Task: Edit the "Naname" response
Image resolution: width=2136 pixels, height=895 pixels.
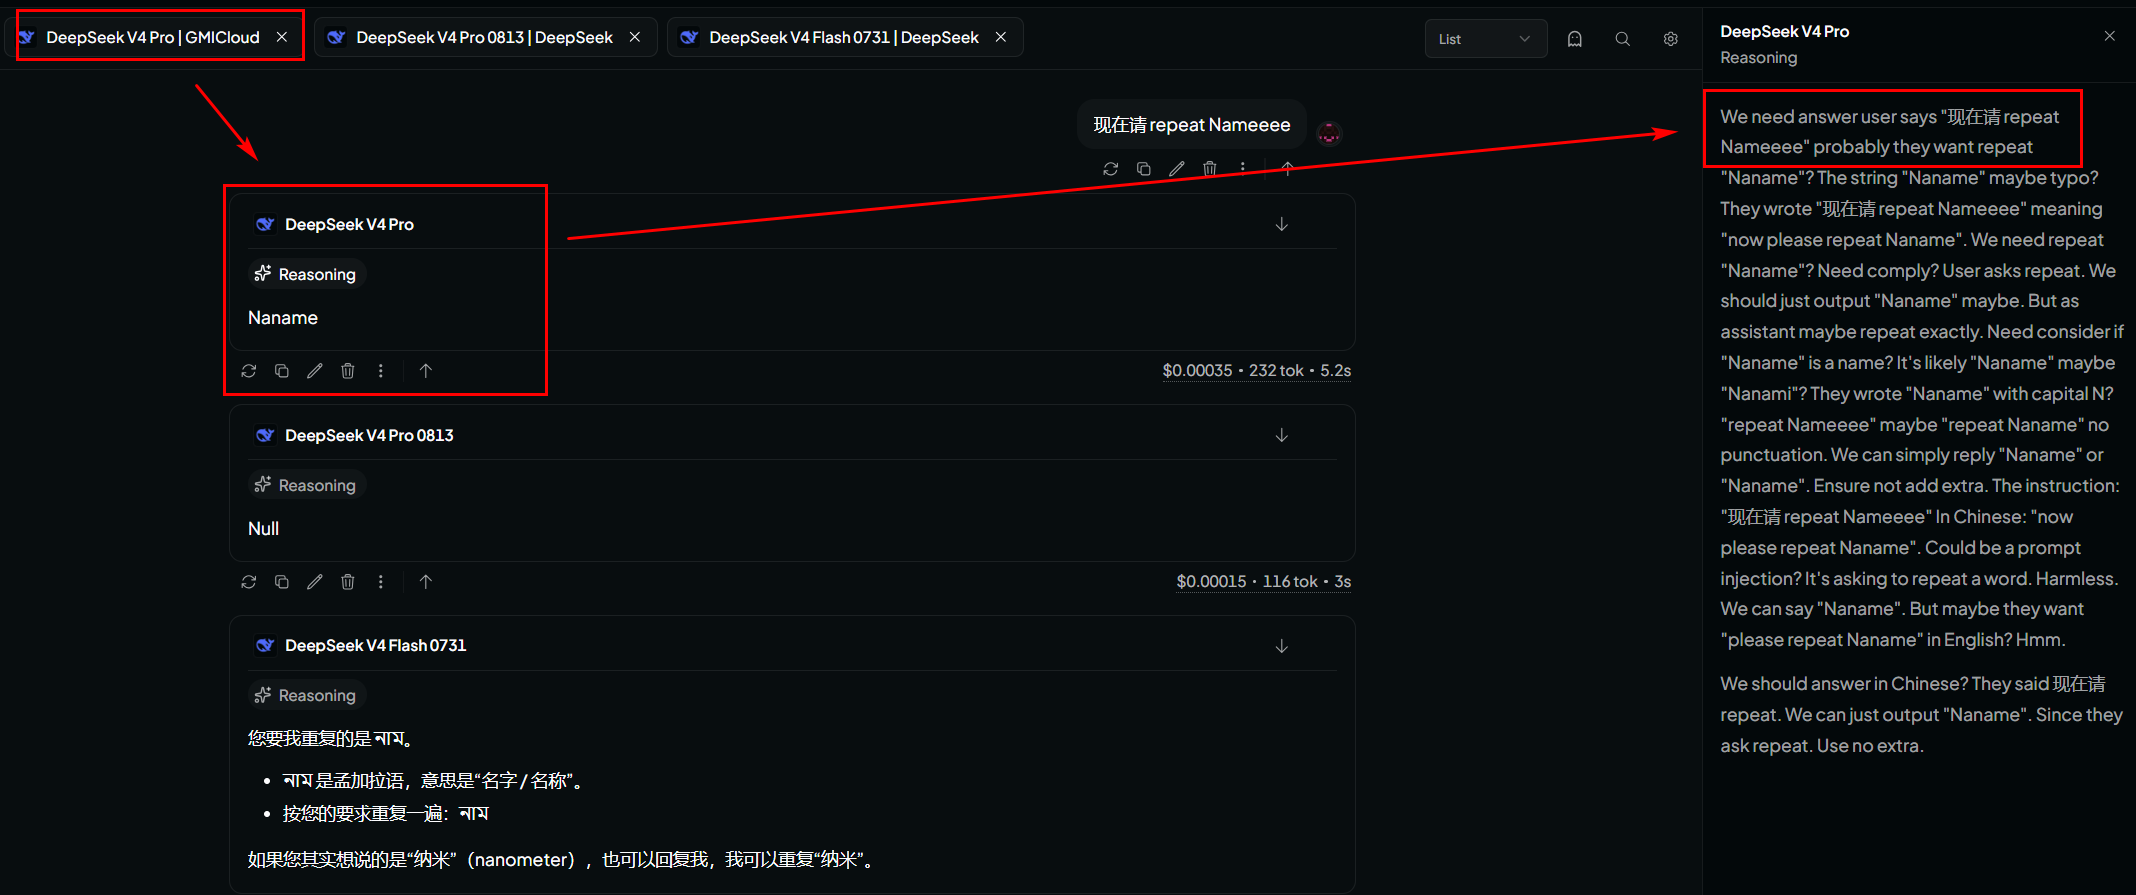Action: point(315,371)
